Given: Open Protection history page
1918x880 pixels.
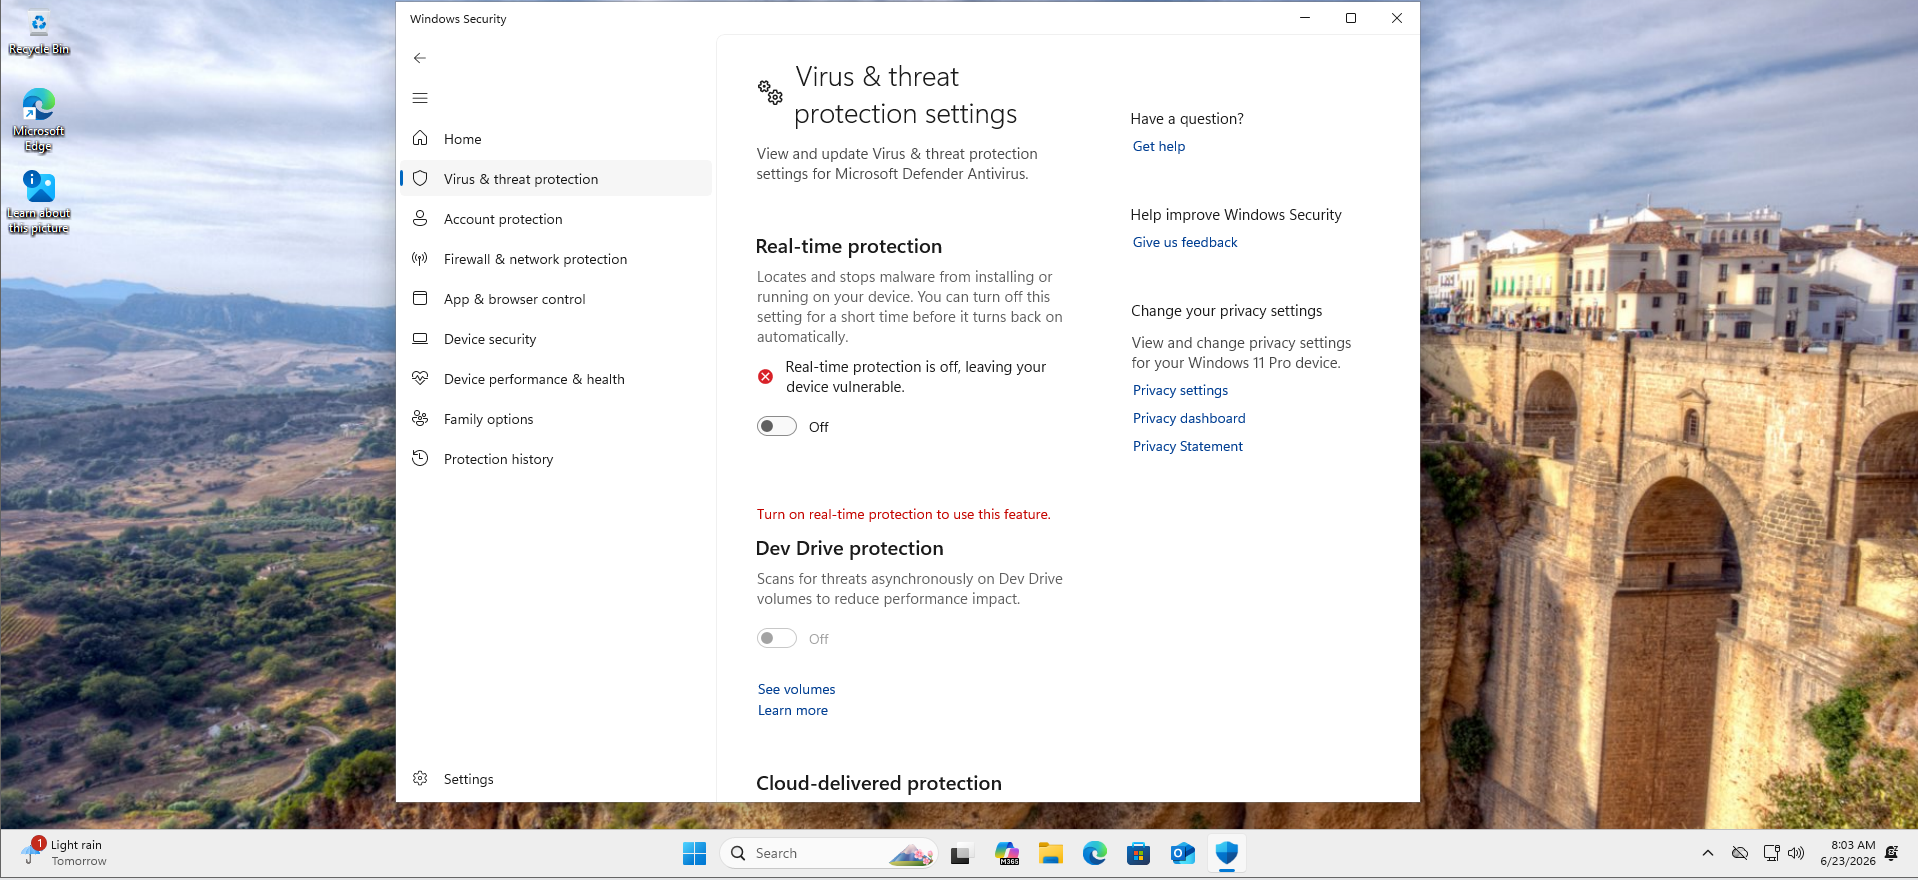Looking at the screenshot, I should pyautogui.click(x=556, y=458).
